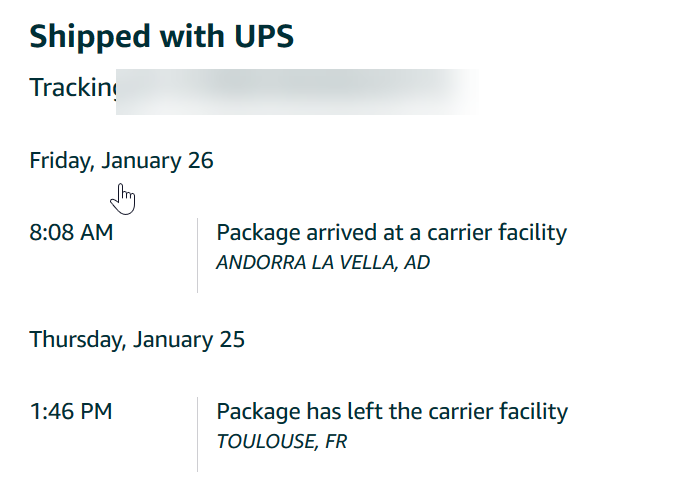Click the 1:46 PM timestamp

tap(70, 411)
